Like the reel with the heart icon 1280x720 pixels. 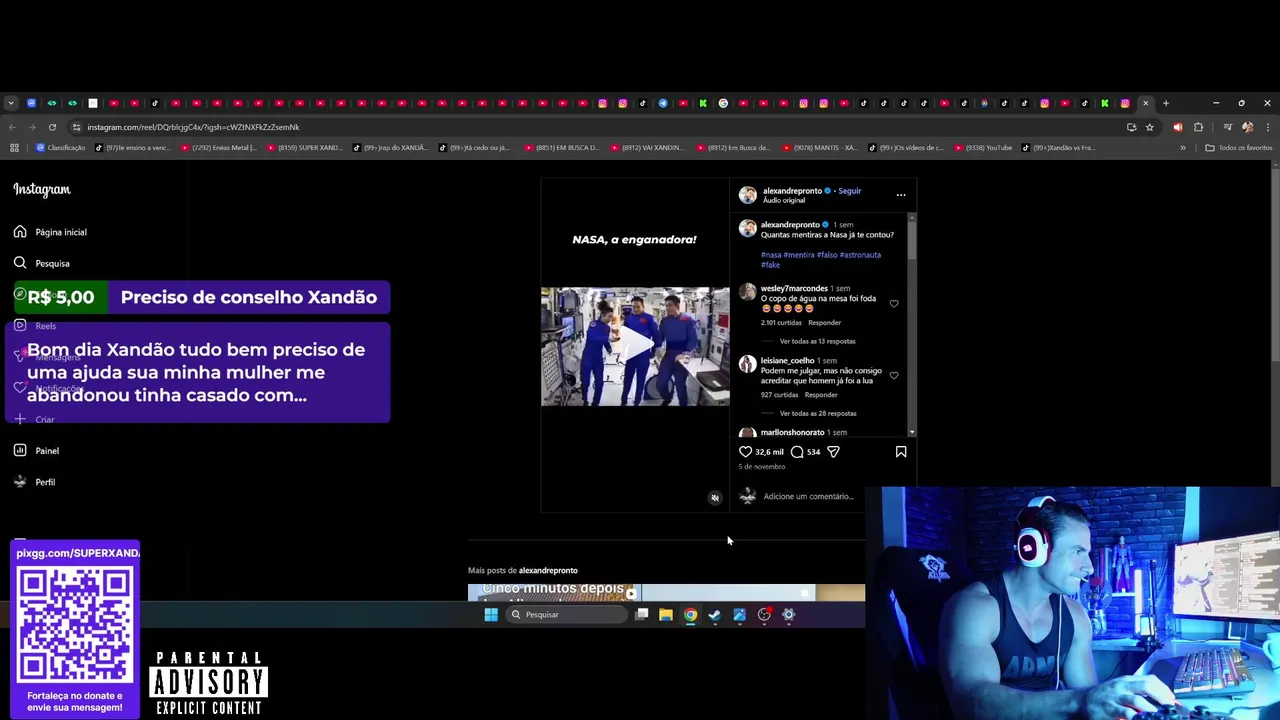pos(745,452)
